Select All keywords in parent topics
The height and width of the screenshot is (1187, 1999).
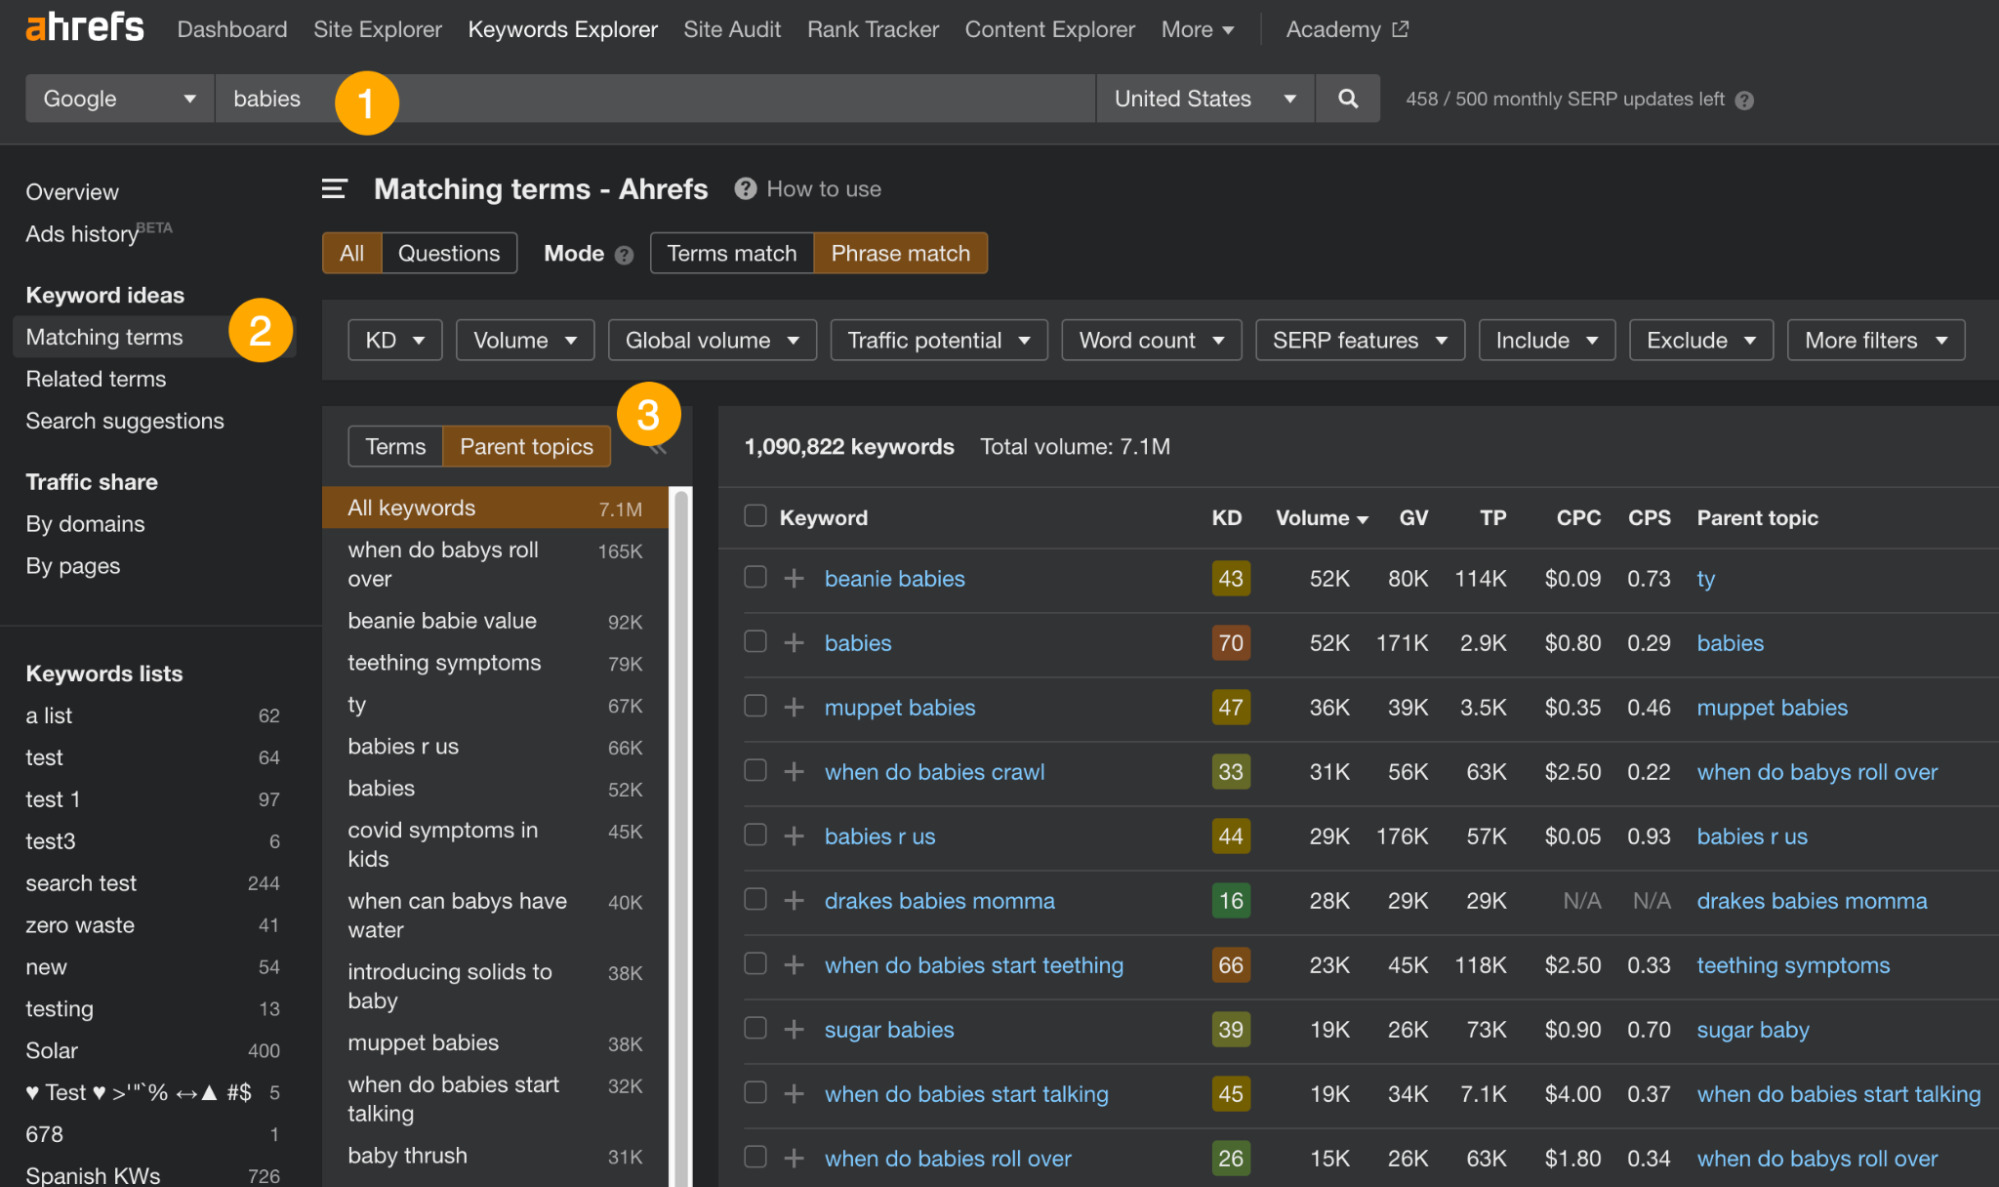click(x=494, y=508)
